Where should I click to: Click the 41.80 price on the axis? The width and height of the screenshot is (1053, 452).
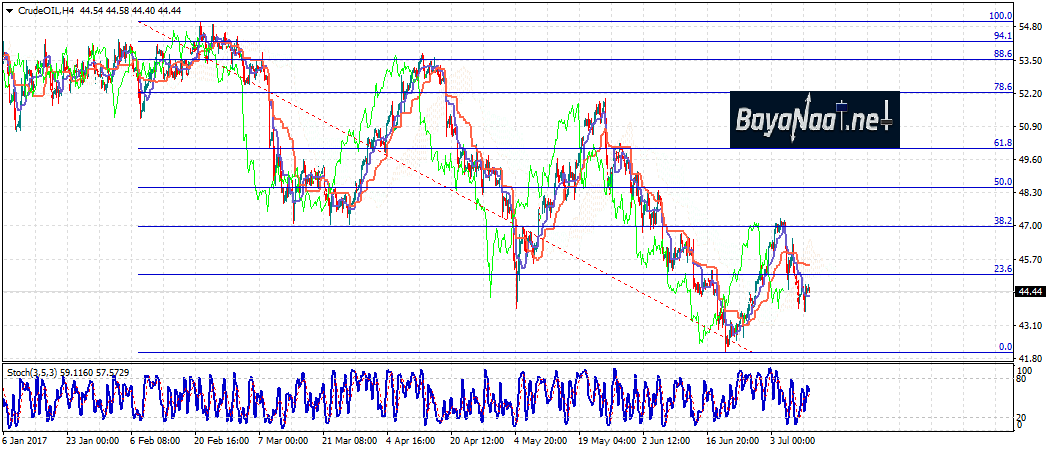(1029, 358)
